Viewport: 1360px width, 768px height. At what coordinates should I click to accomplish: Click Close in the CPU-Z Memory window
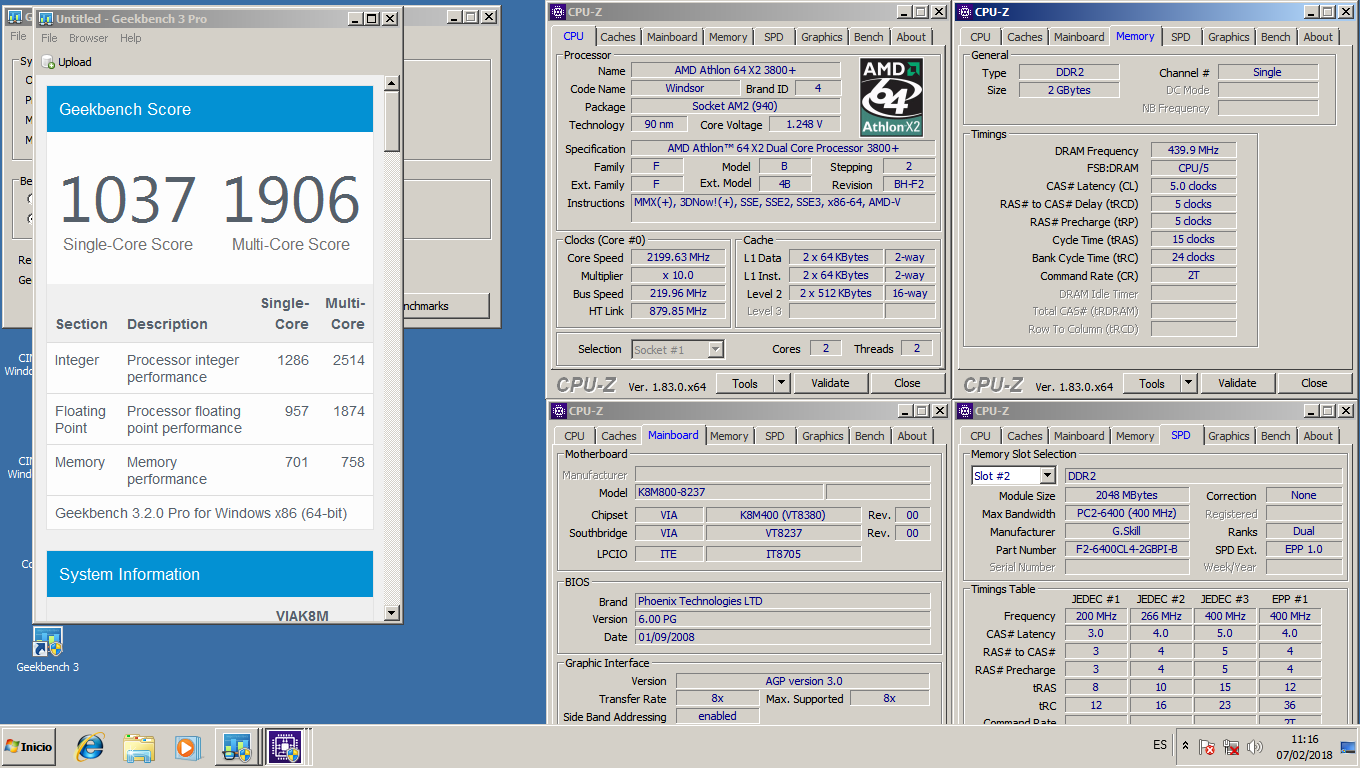1315,383
